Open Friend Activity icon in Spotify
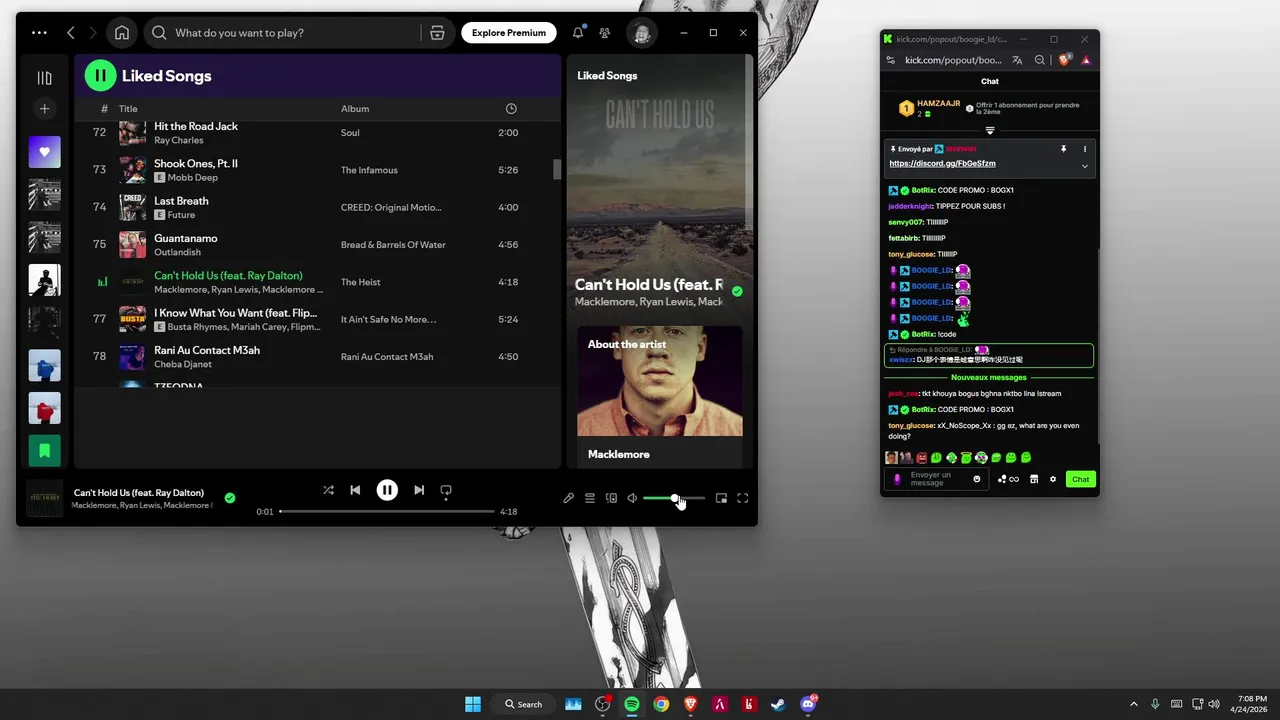The height and width of the screenshot is (720, 1280). pos(605,33)
